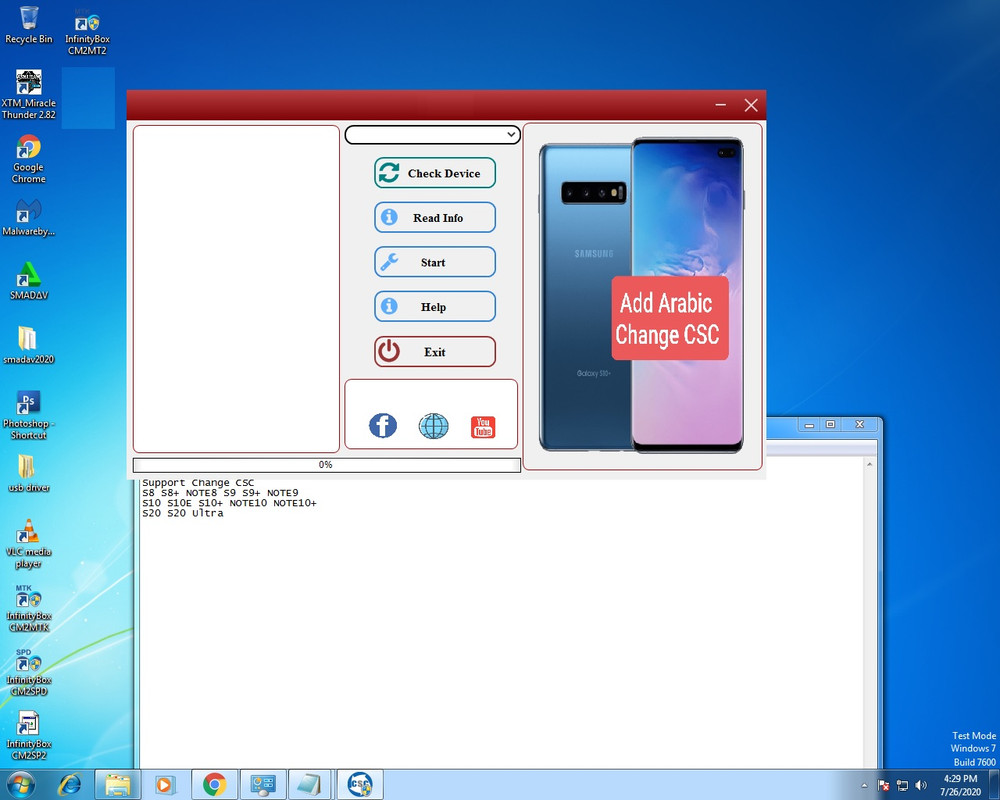Open InfinityBox CM2MT2 desktop shortcut
Viewport: 1000px width, 800px height.
point(87,31)
